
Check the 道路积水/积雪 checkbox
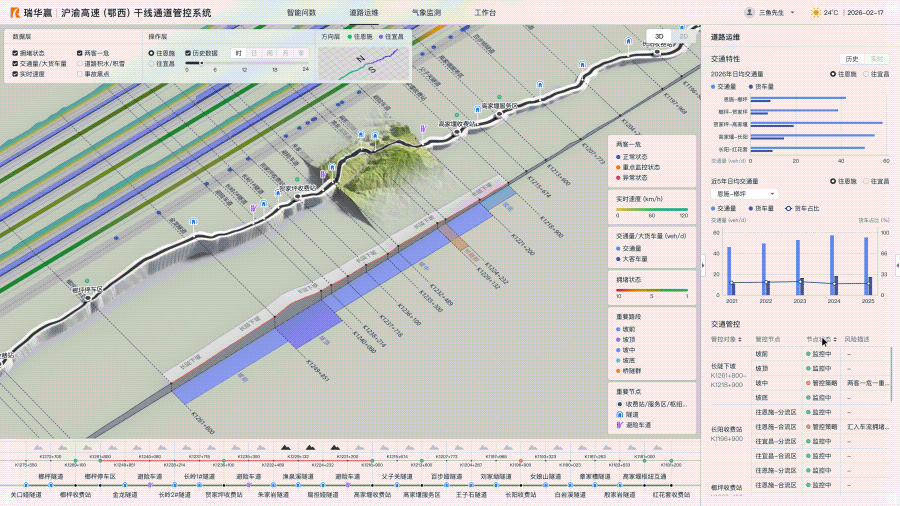[x=80, y=64]
